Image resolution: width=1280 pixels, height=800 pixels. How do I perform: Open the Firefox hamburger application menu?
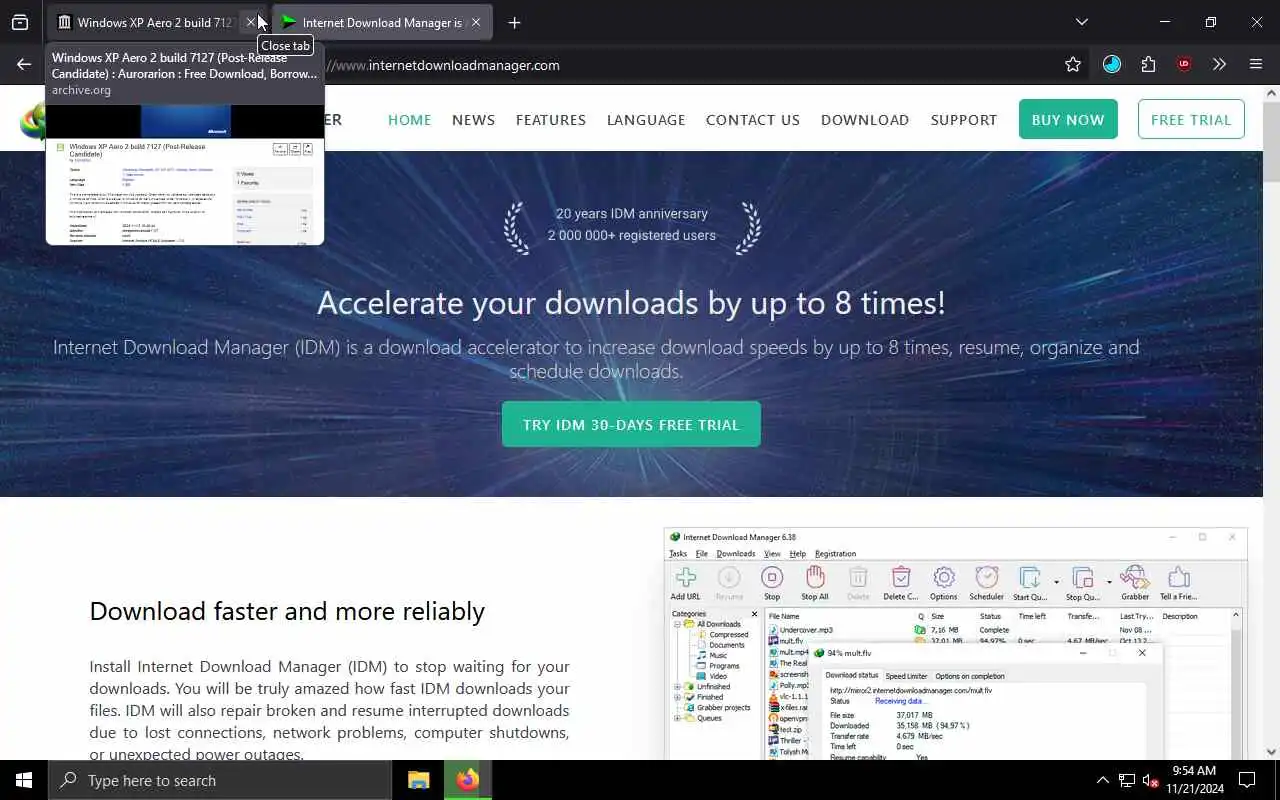coord(1256,64)
